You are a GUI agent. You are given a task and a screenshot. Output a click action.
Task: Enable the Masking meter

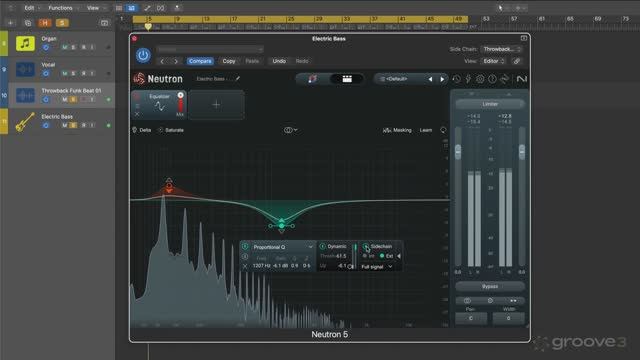397,130
